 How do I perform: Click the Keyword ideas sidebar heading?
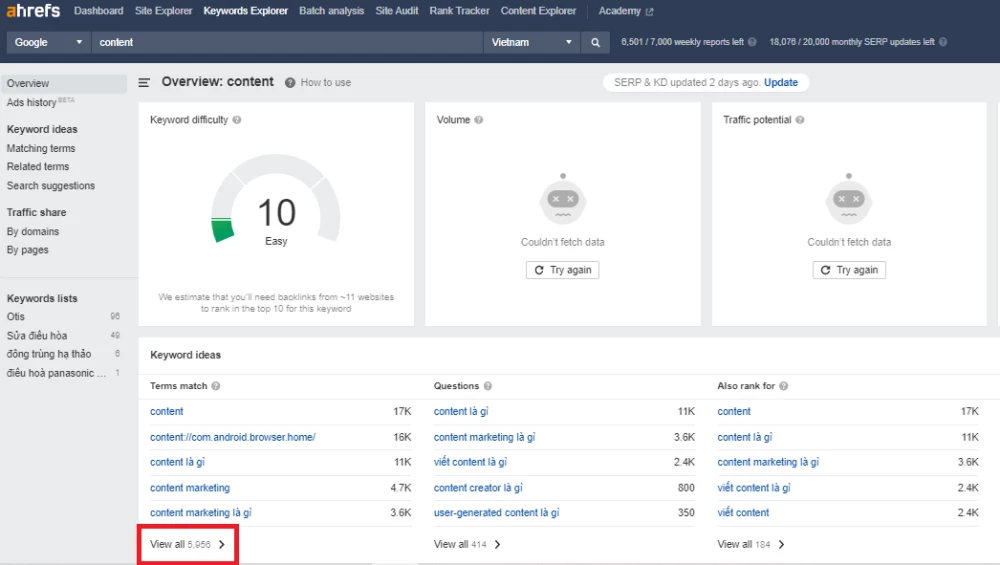pos(42,129)
